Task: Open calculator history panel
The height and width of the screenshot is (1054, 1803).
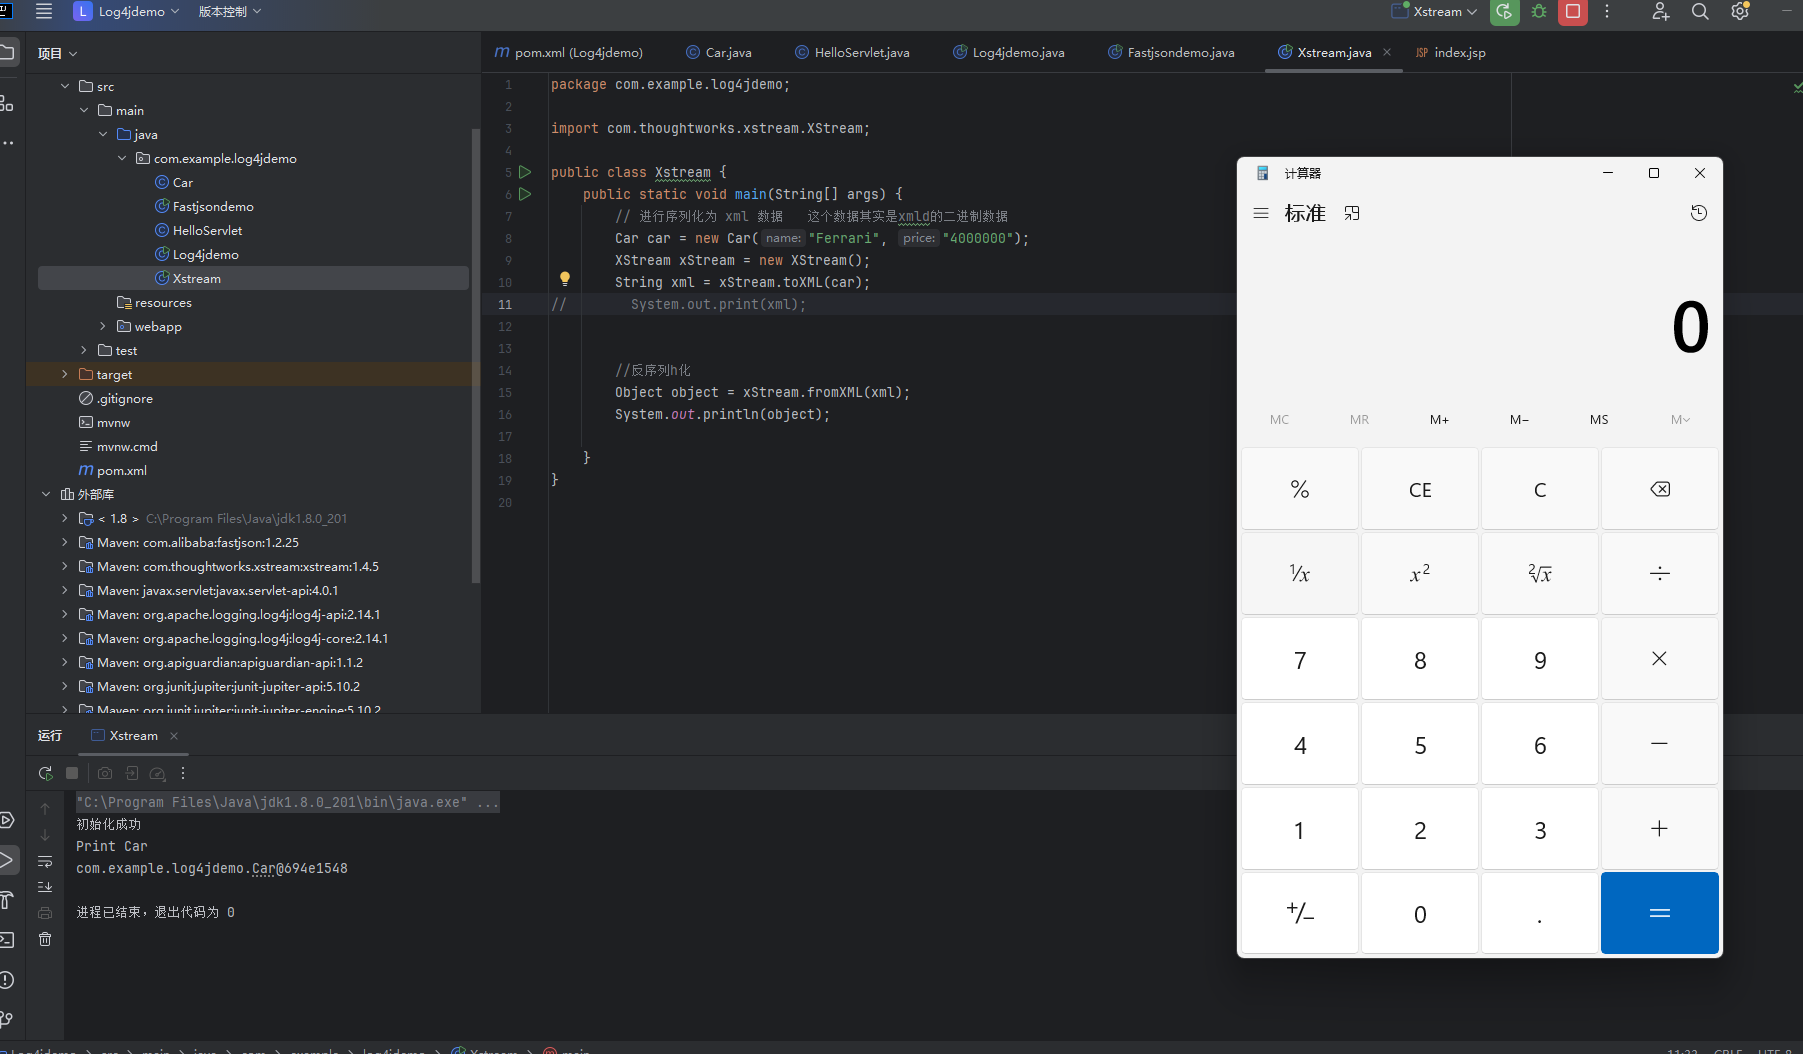Action: pyautogui.click(x=1699, y=213)
